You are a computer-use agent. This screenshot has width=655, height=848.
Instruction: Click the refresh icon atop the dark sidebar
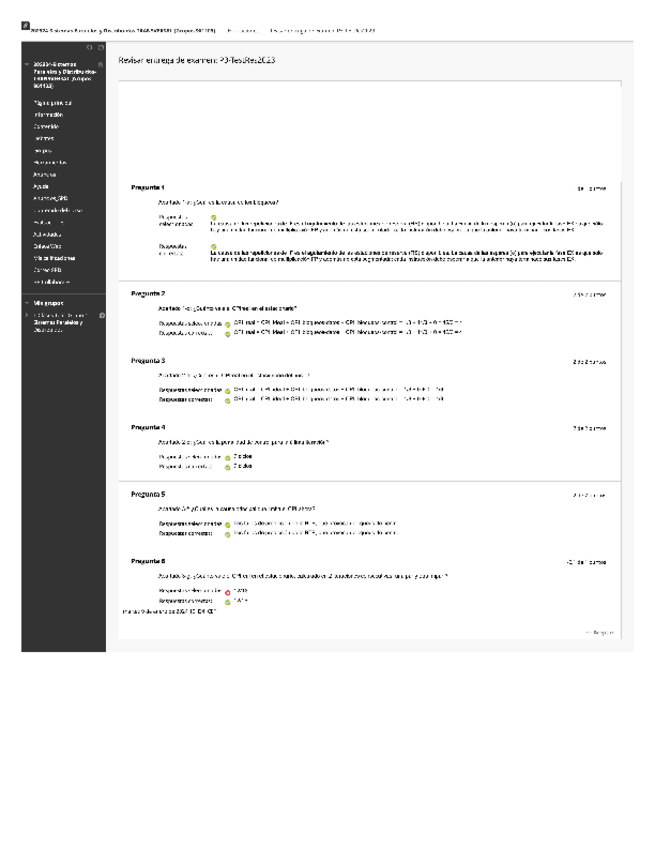(90, 48)
